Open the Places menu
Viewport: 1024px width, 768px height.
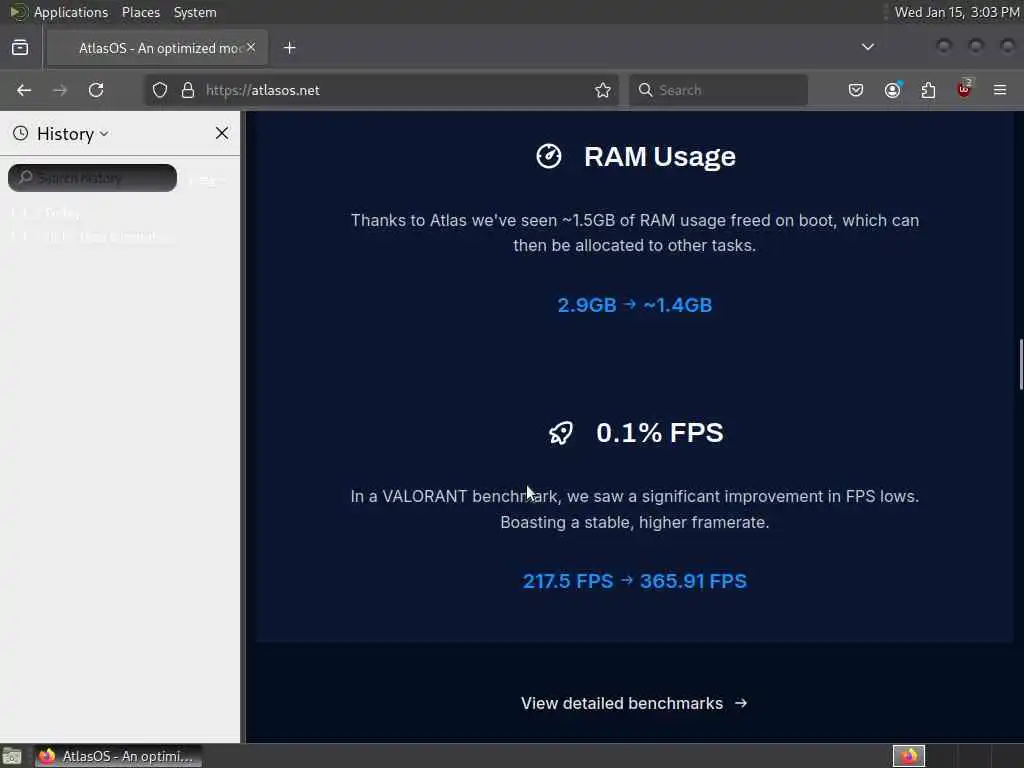[x=141, y=12]
